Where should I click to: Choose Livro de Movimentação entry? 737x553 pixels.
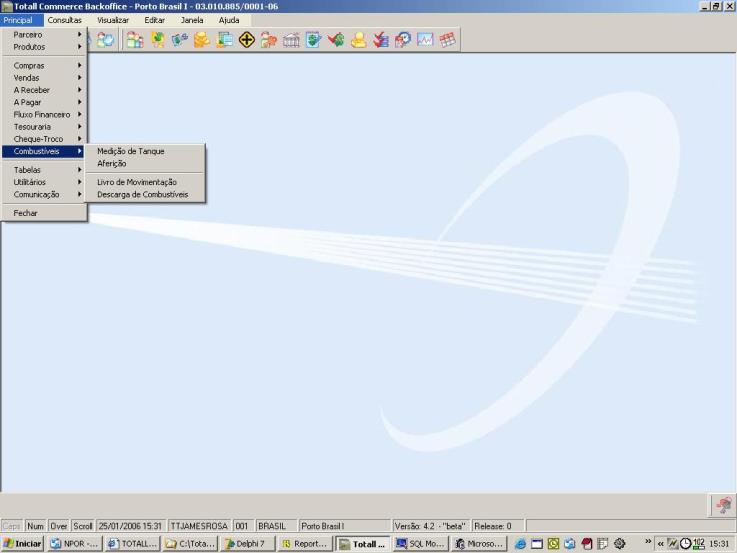[145, 182]
